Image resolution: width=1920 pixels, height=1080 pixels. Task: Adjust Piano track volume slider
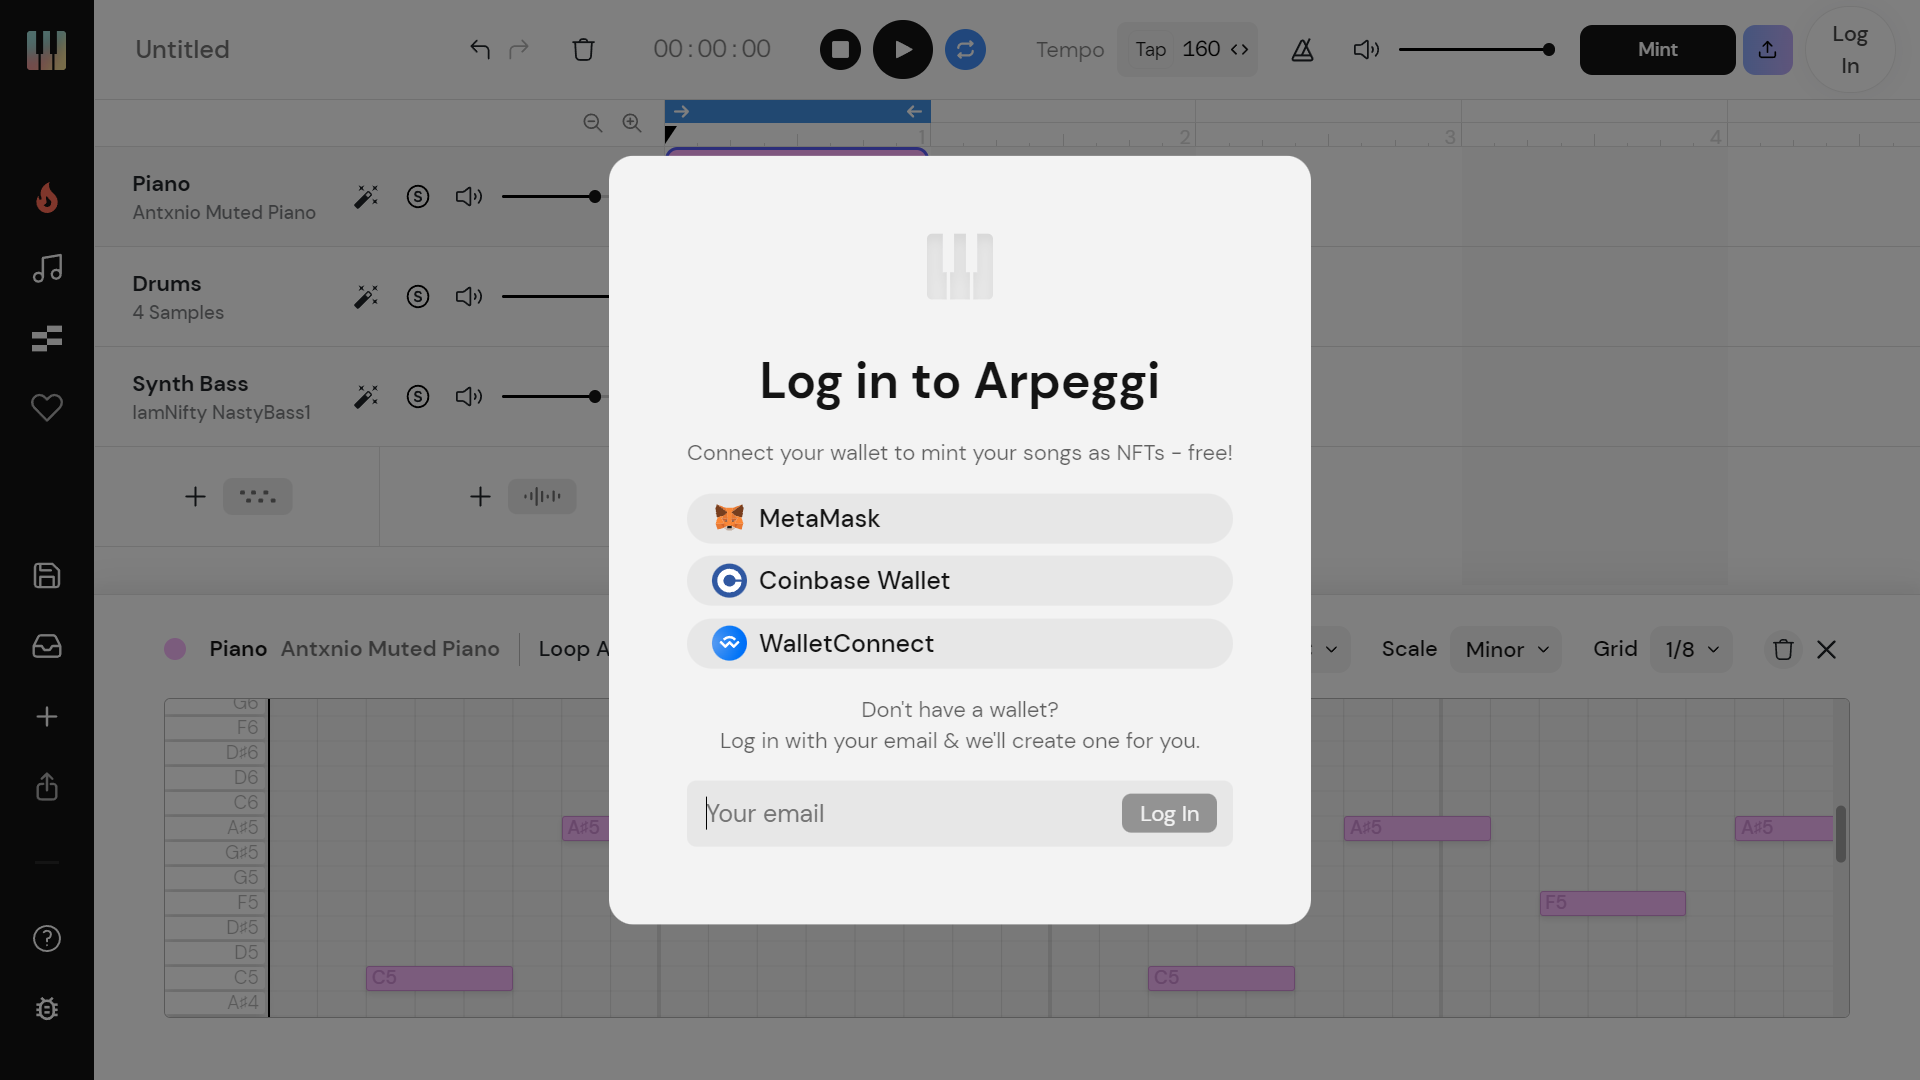click(x=595, y=197)
